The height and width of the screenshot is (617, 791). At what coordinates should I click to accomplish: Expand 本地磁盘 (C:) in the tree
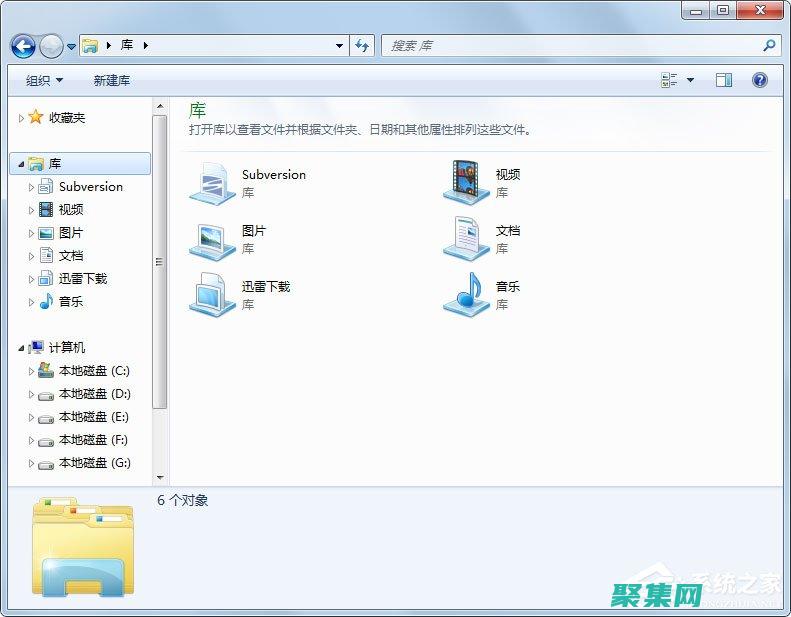(x=31, y=371)
